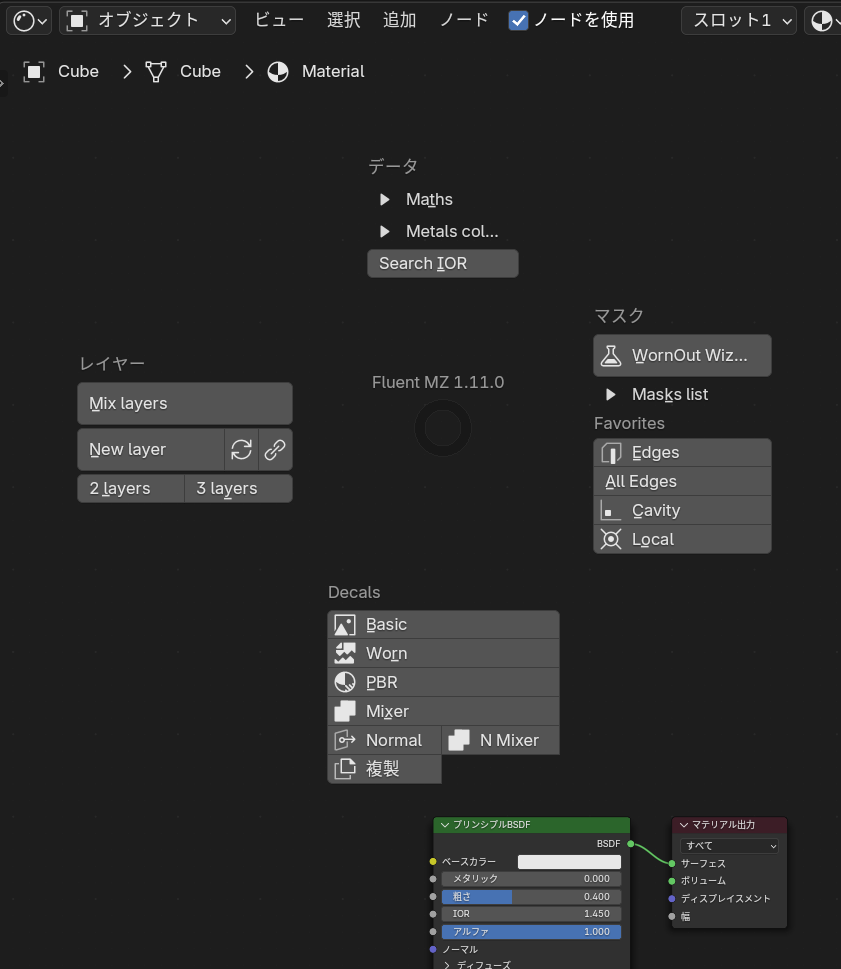This screenshot has width=841, height=969.
Task: Add a Basic decal
Action: click(443, 625)
